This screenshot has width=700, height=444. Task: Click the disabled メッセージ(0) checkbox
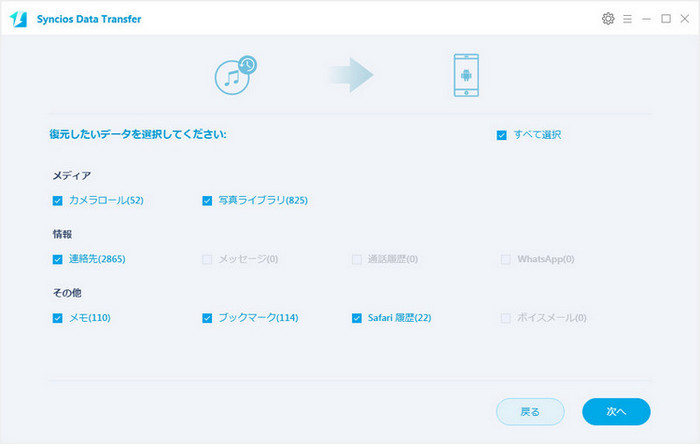[207, 259]
